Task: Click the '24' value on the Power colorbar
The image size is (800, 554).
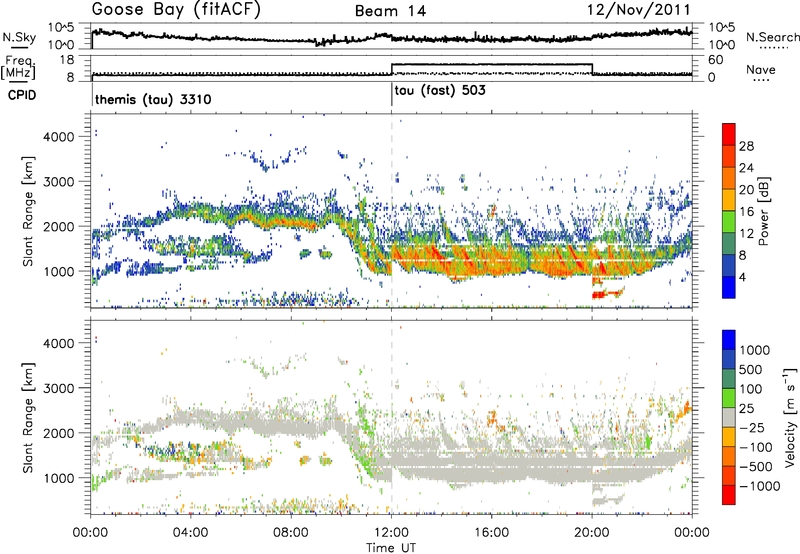Action: (x=746, y=168)
